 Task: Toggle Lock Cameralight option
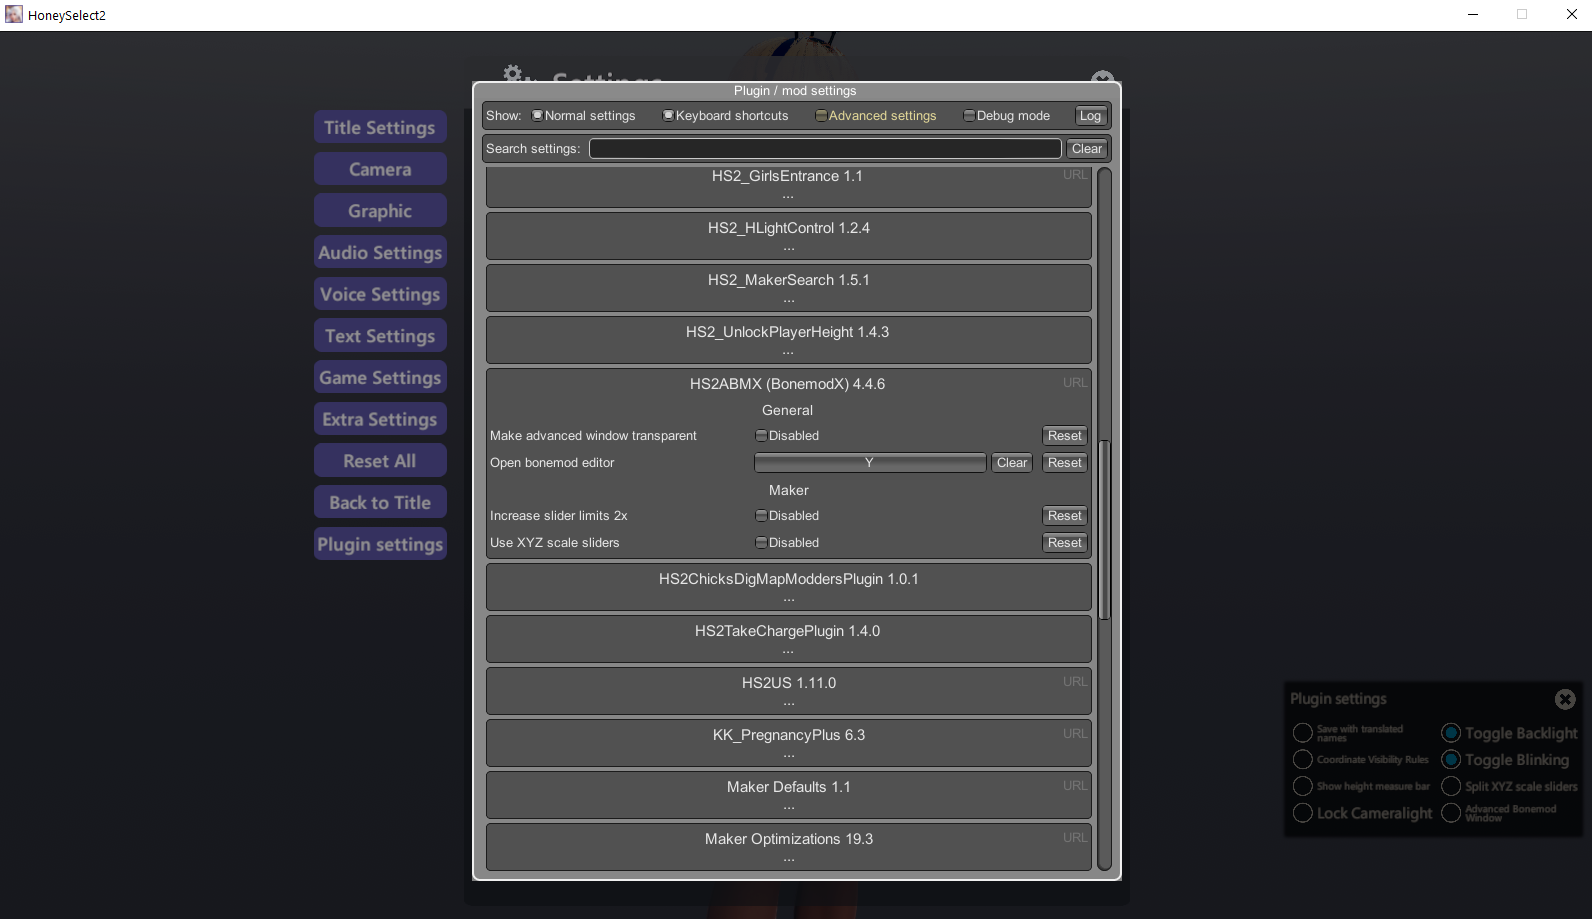pos(1303,813)
